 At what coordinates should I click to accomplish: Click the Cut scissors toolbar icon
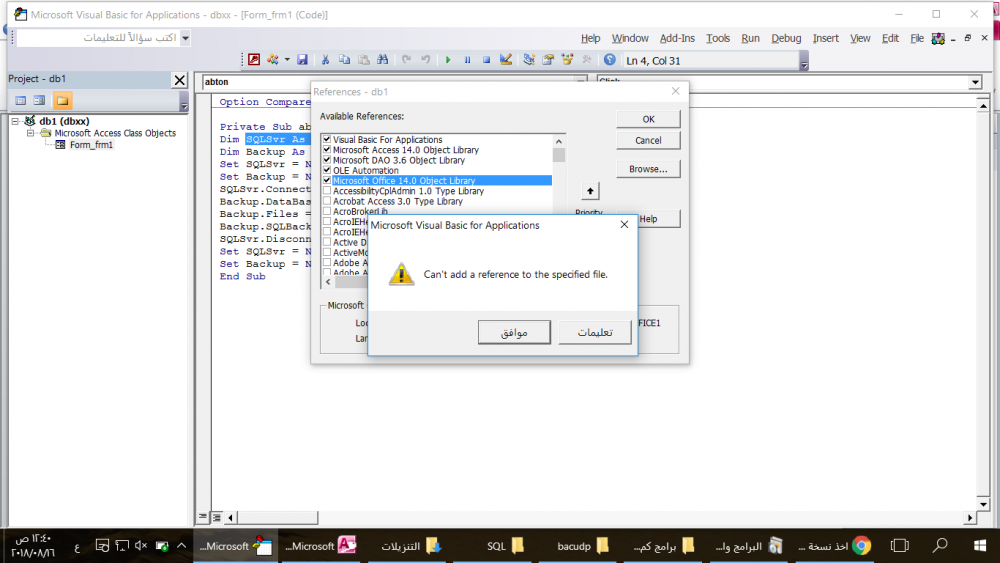click(326, 60)
